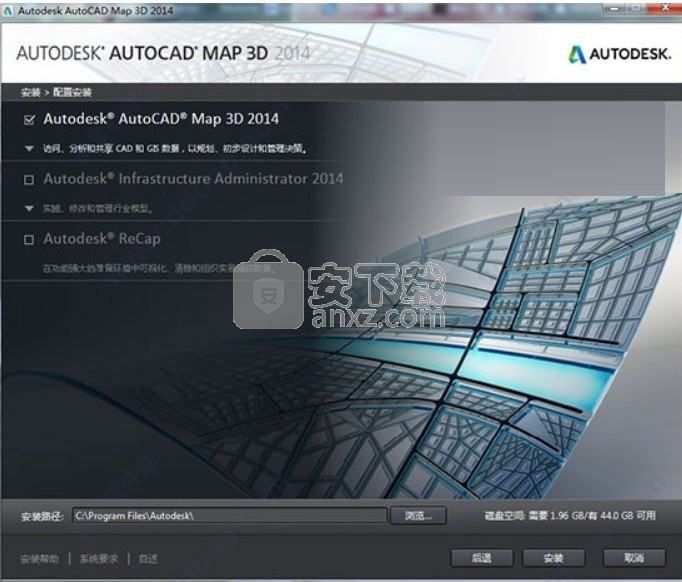Select Autodesk AutoCAD Map 3D 2014 title
This screenshot has width=682, height=582.
pyautogui.click(x=161, y=119)
